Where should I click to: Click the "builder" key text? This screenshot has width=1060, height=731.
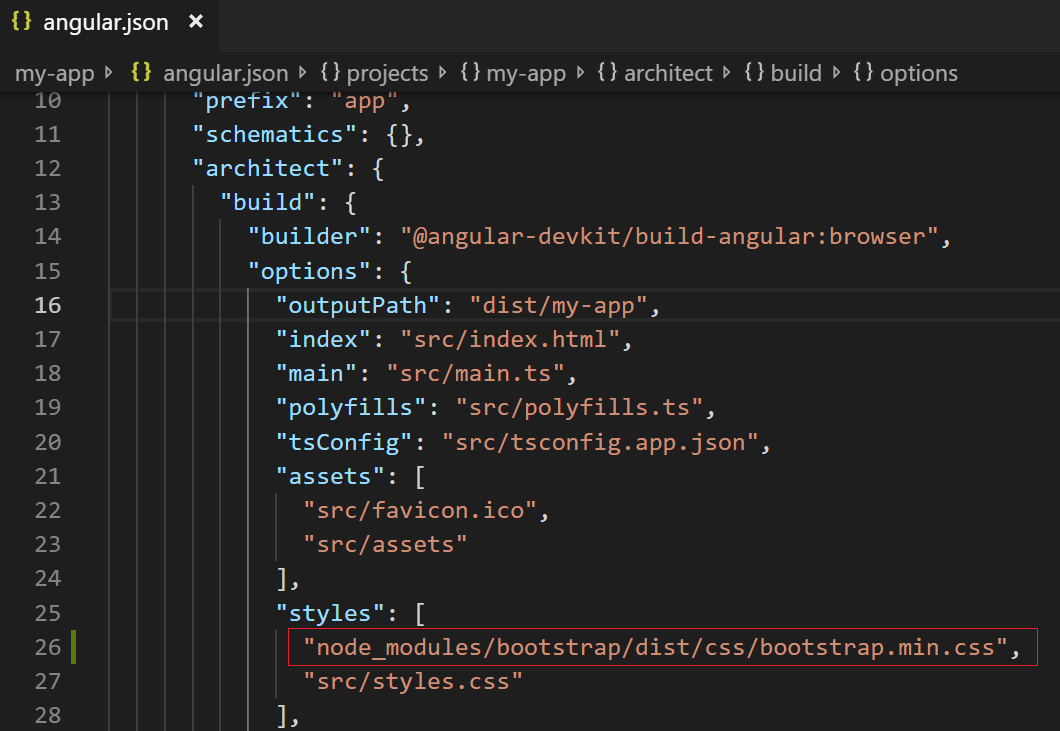coord(309,237)
